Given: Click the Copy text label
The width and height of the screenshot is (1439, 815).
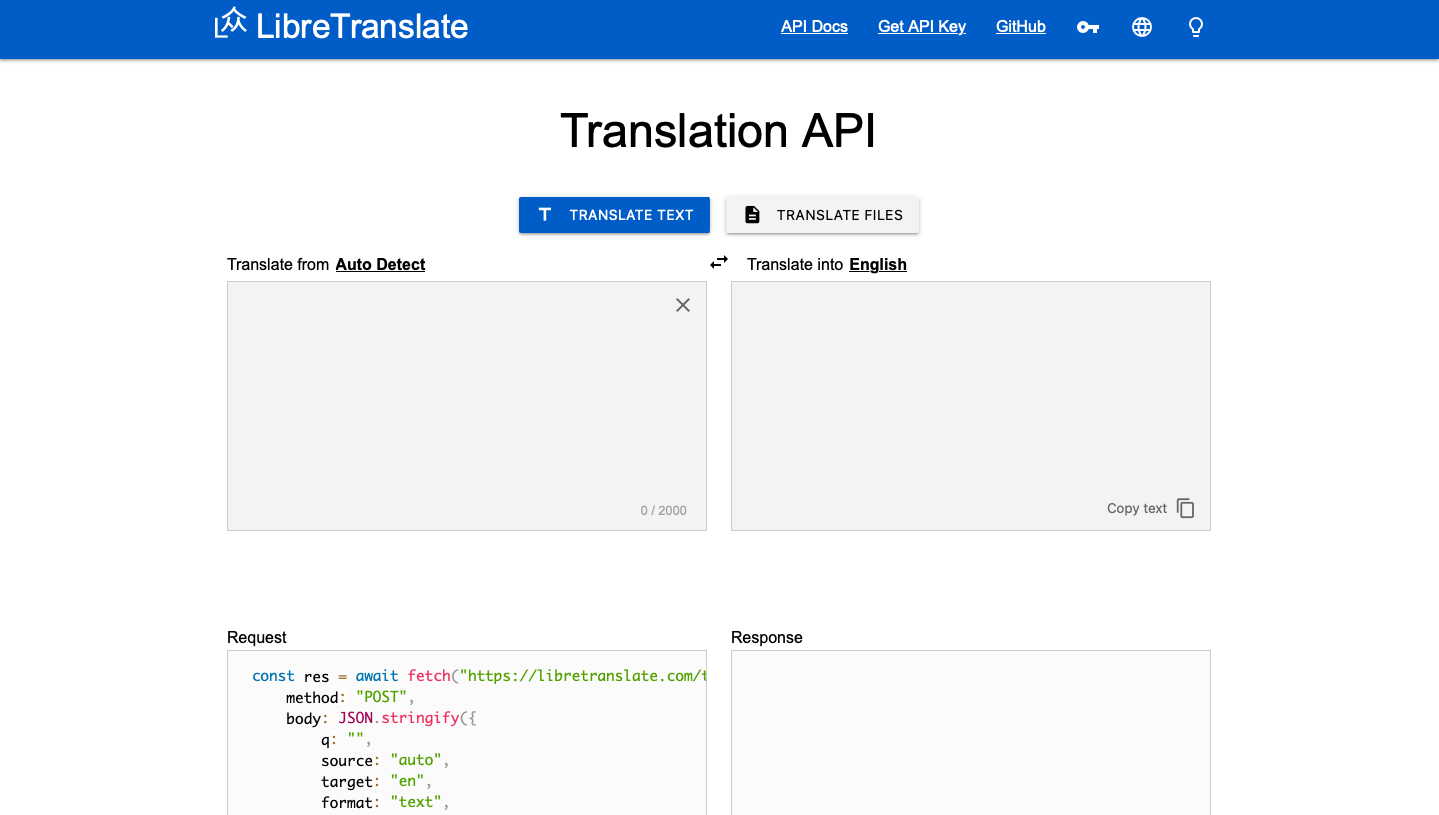Looking at the screenshot, I should (x=1137, y=508).
